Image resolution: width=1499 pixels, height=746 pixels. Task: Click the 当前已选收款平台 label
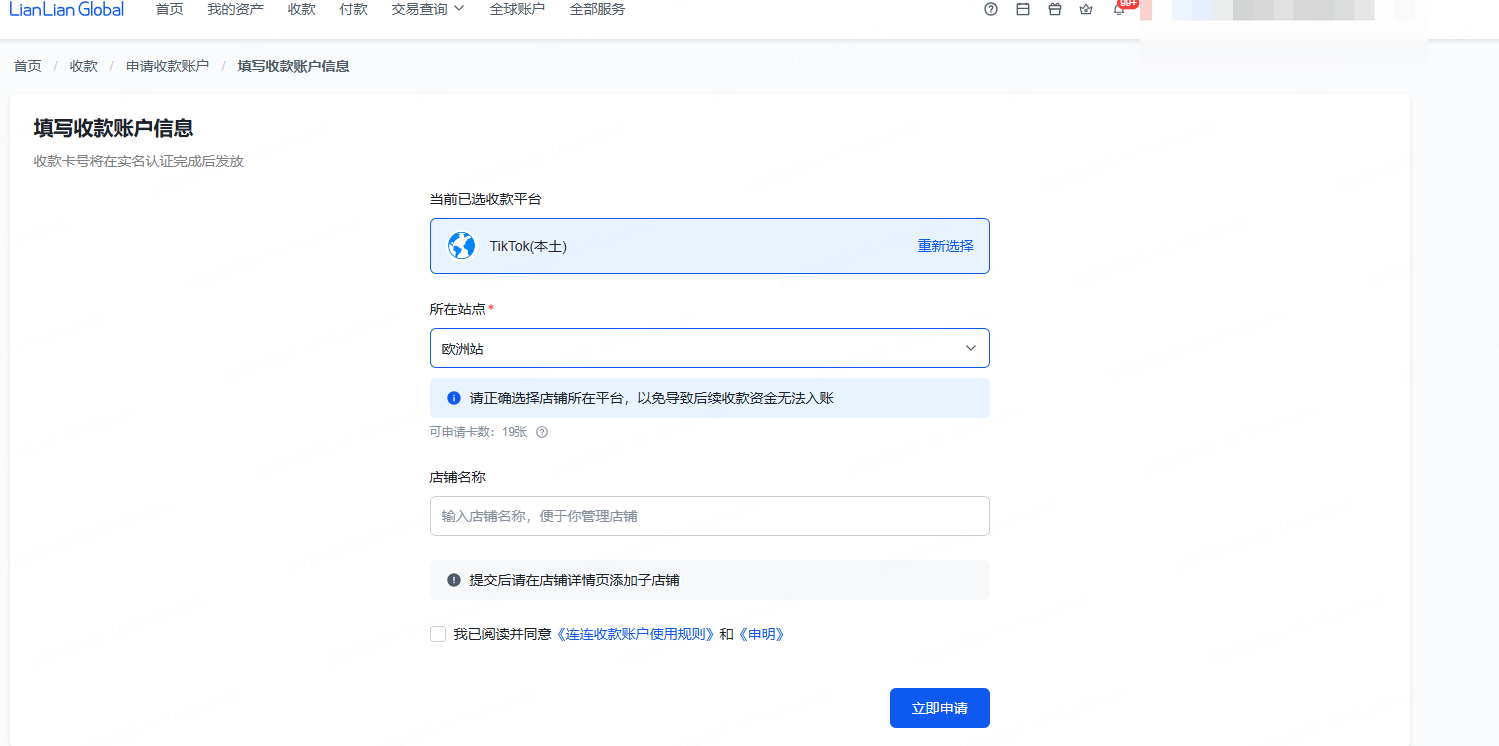(486, 199)
